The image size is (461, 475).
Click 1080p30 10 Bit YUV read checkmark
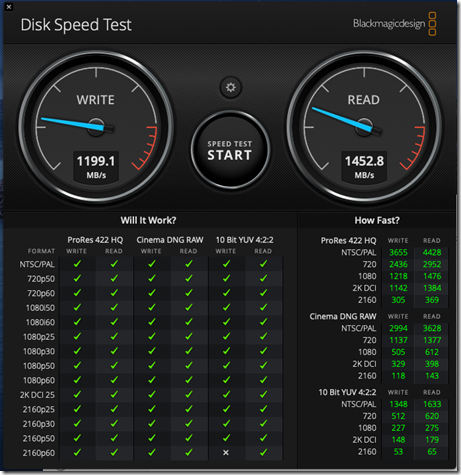coord(263,351)
